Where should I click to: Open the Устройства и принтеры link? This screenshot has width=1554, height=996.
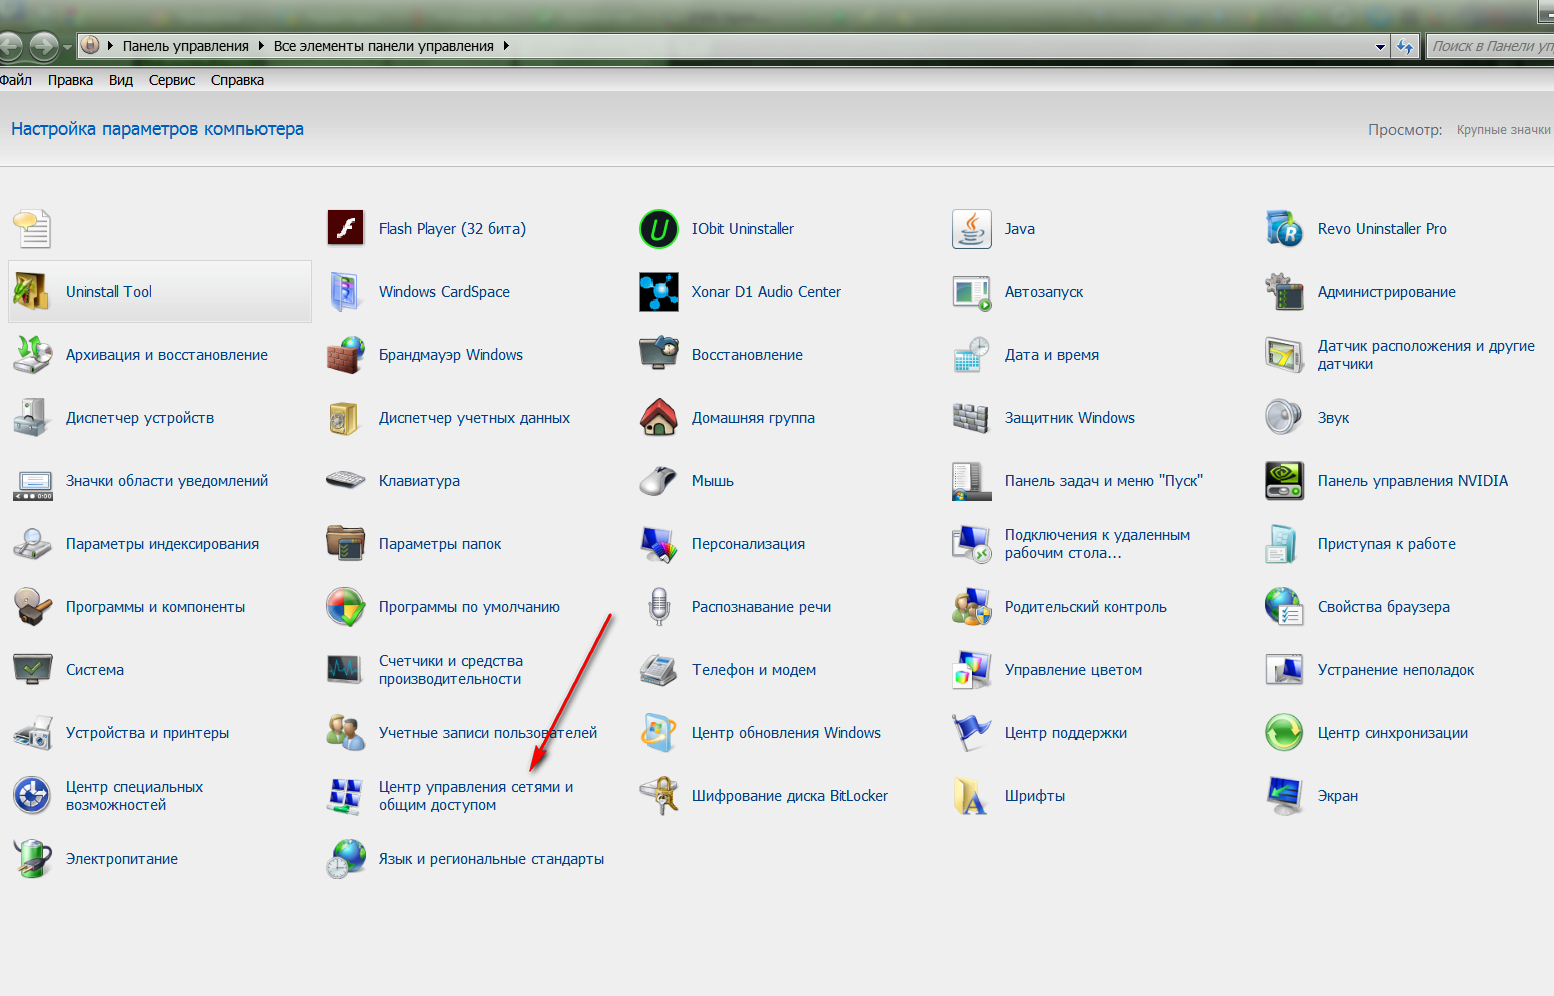pyautogui.click(x=147, y=733)
